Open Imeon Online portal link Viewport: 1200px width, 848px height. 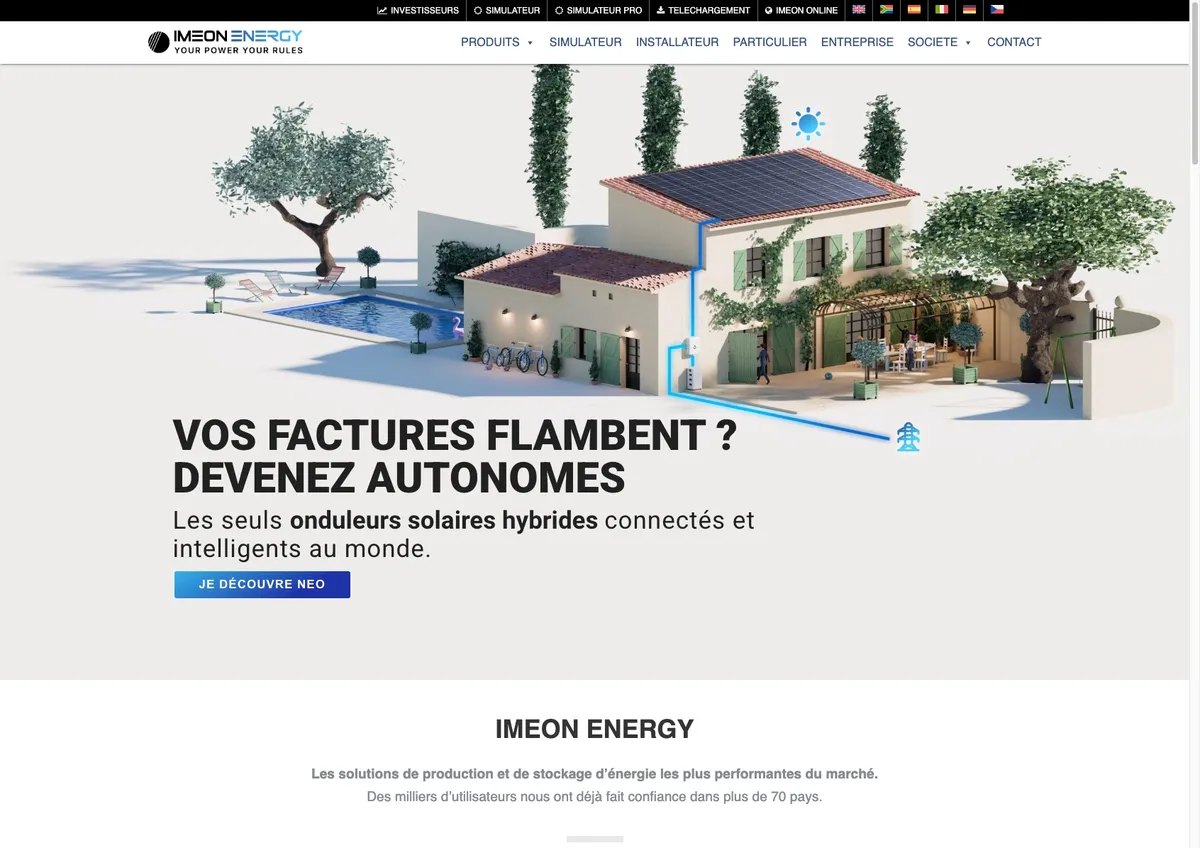coord(802,10)
